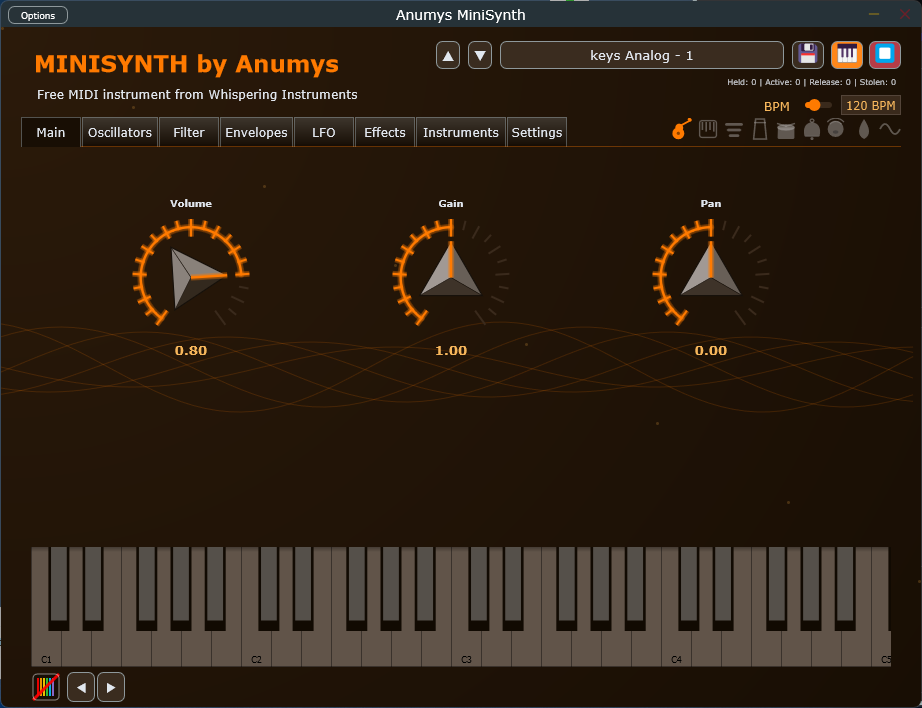Open the Envelopes tab
The image size is (922, 708).
click(x=256, y=132)
